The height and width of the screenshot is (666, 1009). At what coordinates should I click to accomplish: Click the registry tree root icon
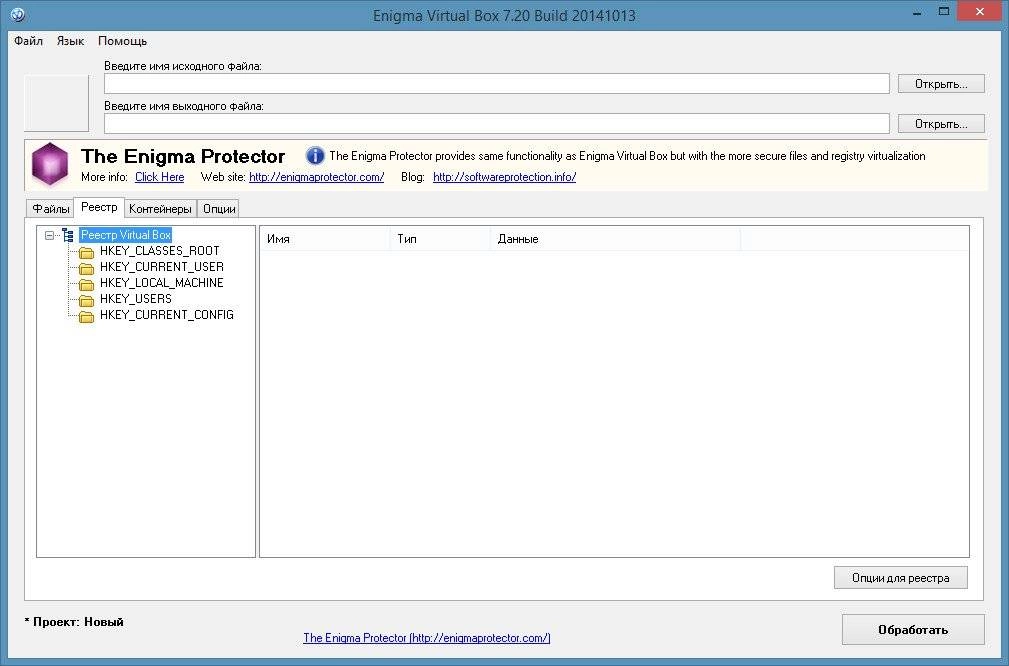coord(68,235)
